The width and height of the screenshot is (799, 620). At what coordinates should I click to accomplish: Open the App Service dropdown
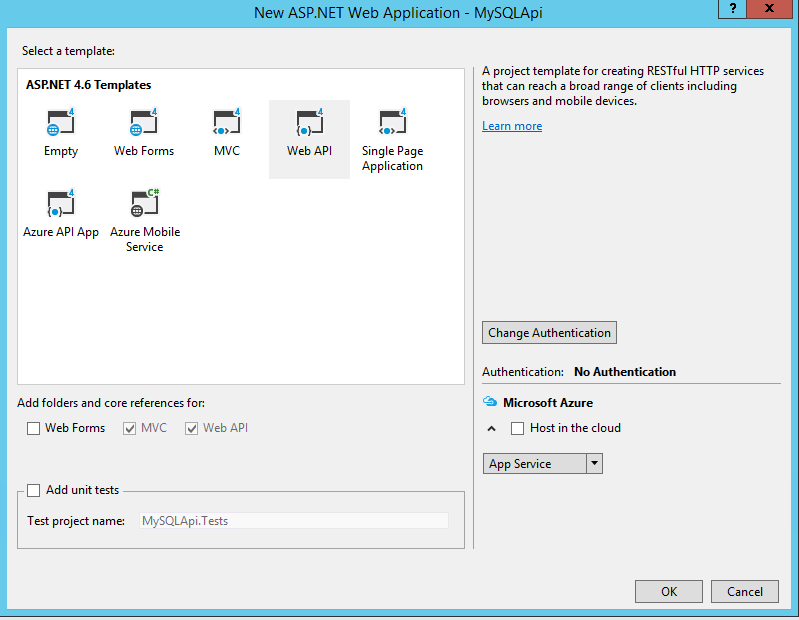594,464
